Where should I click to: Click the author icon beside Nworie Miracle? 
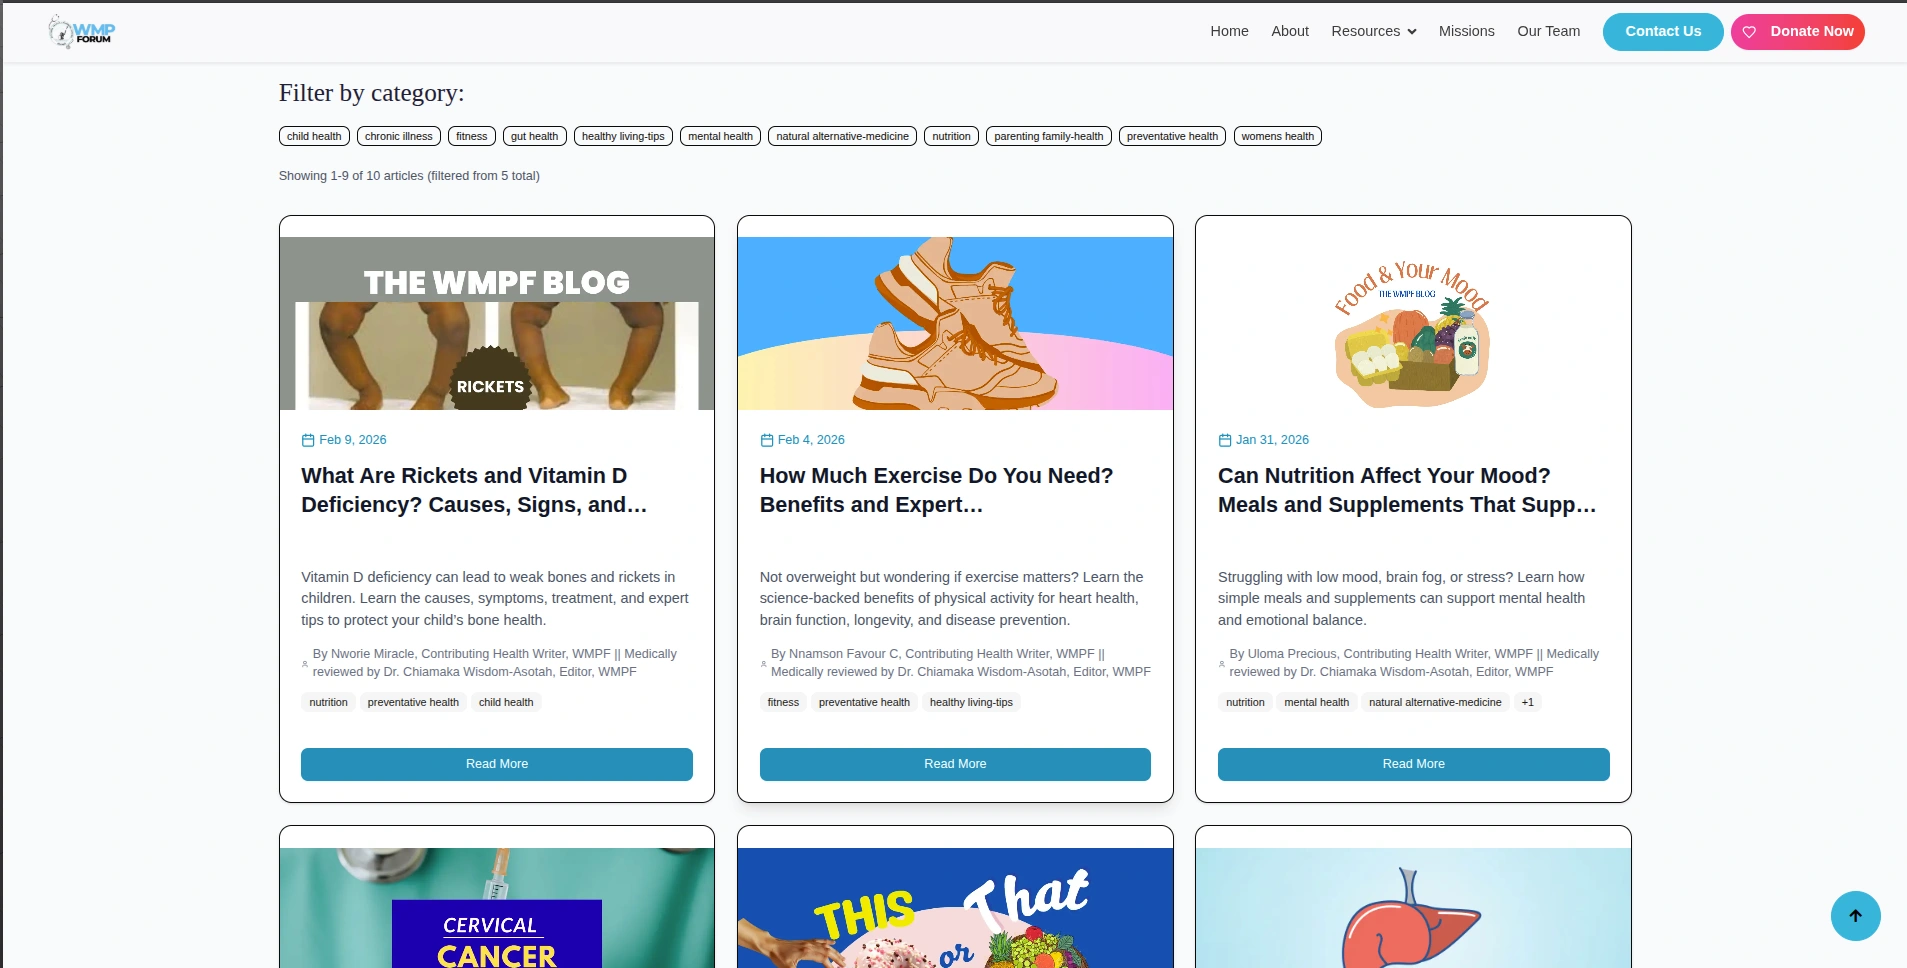coord(305,663)
